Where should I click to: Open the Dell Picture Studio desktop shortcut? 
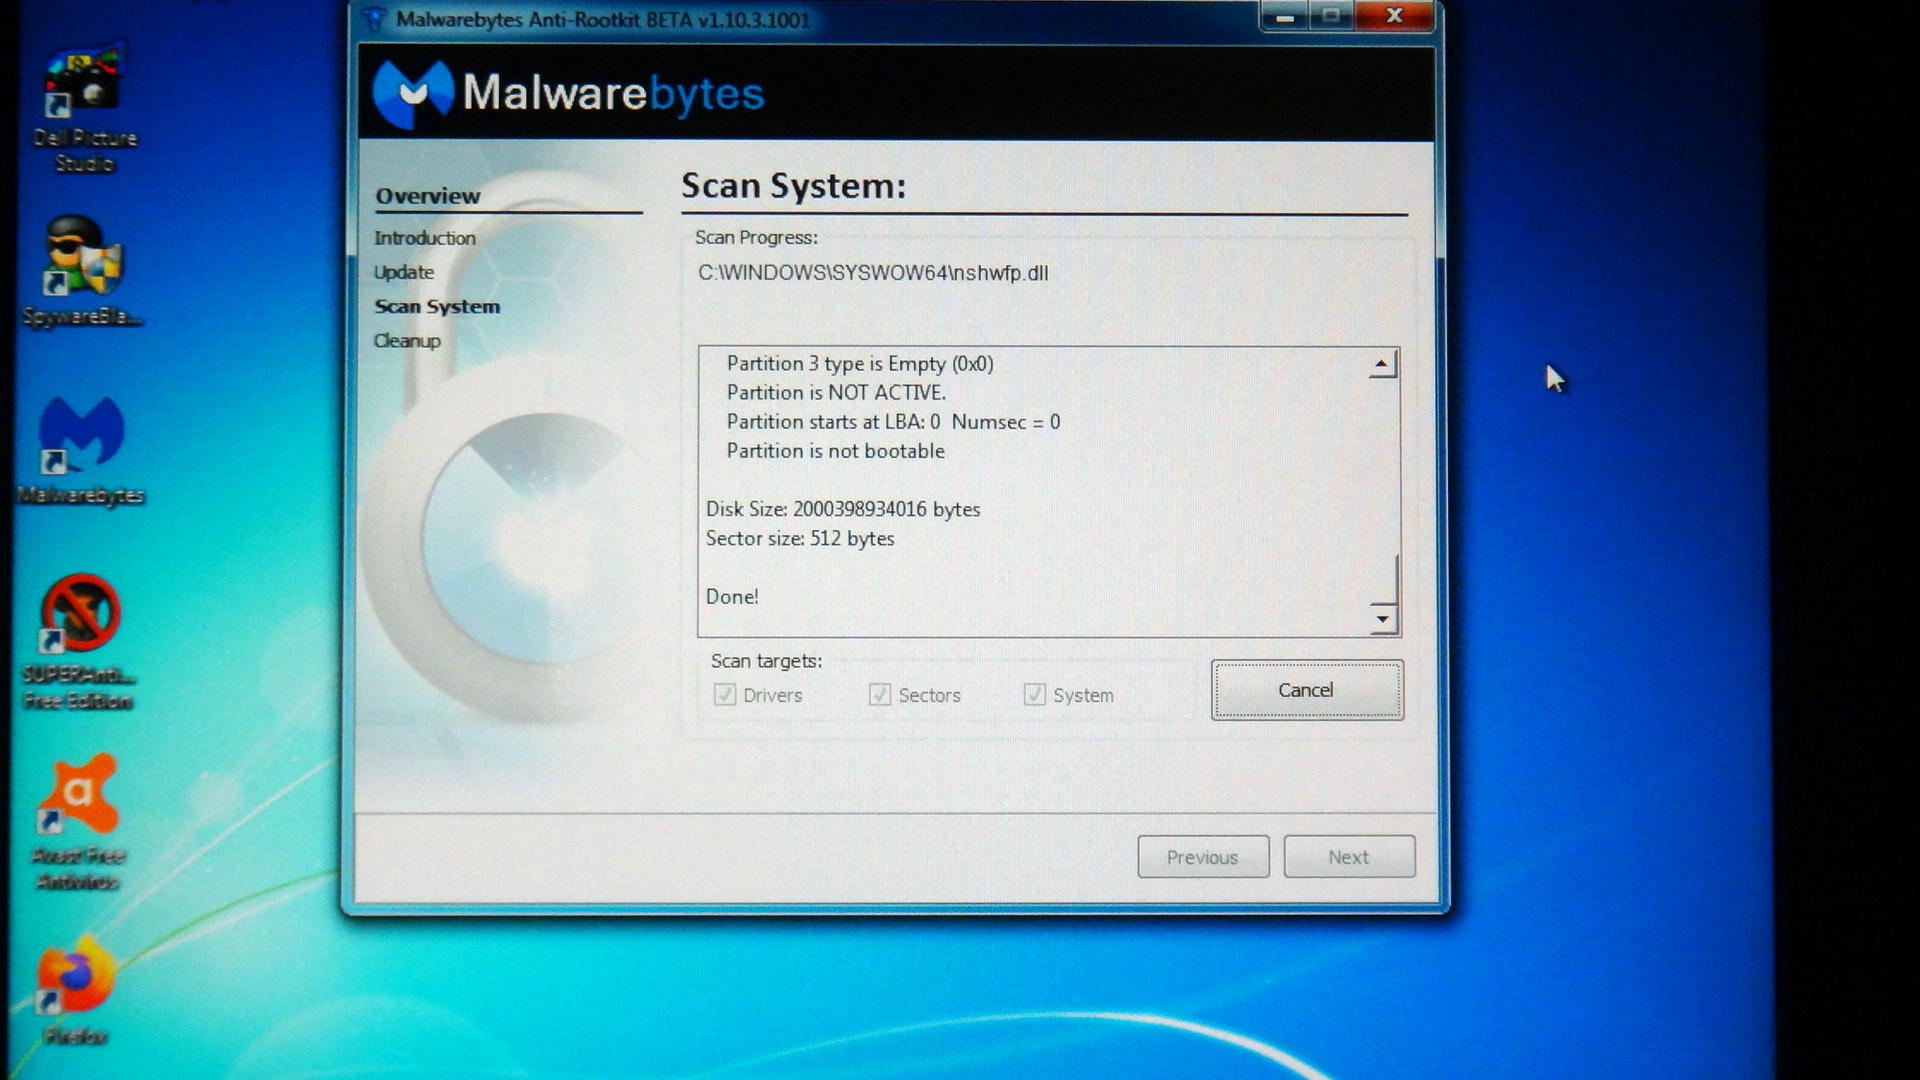coord(84,108)
